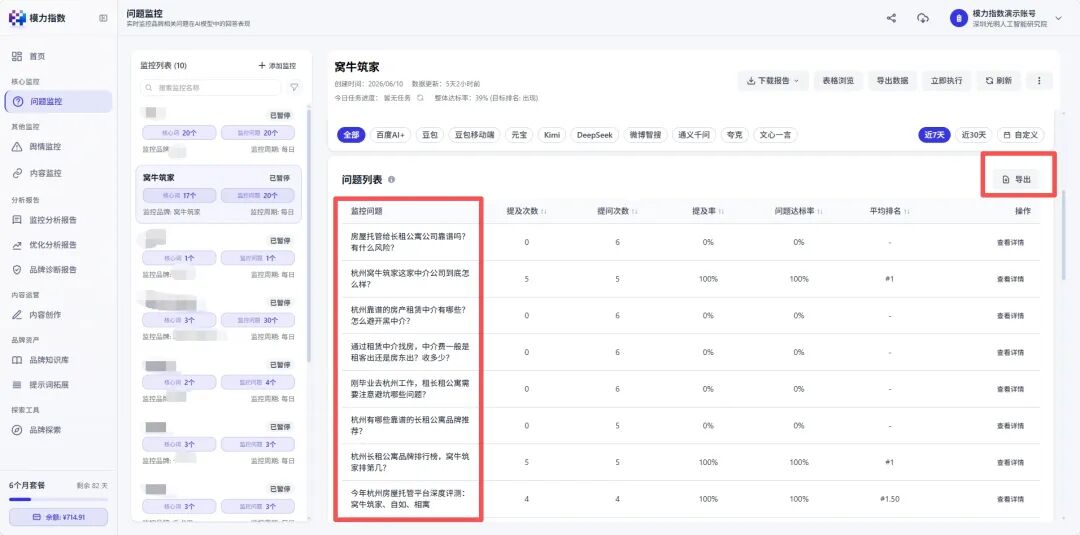The width and height of the screenshot is (1080, 535).
Task: Sort by 提问次数 column arrows
Action: 634,211
